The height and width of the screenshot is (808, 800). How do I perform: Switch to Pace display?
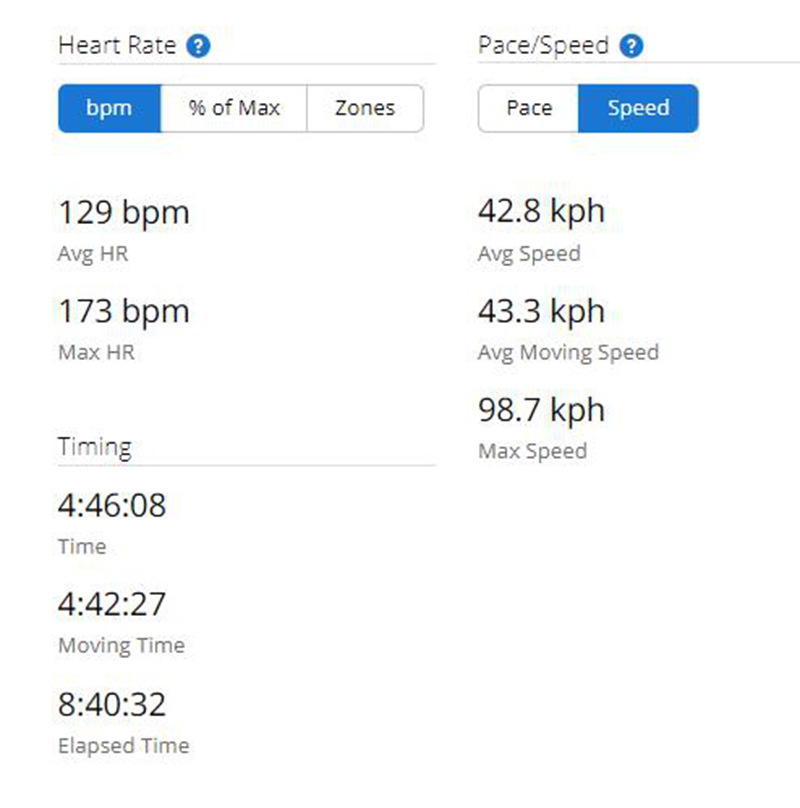tap(529, 108)
